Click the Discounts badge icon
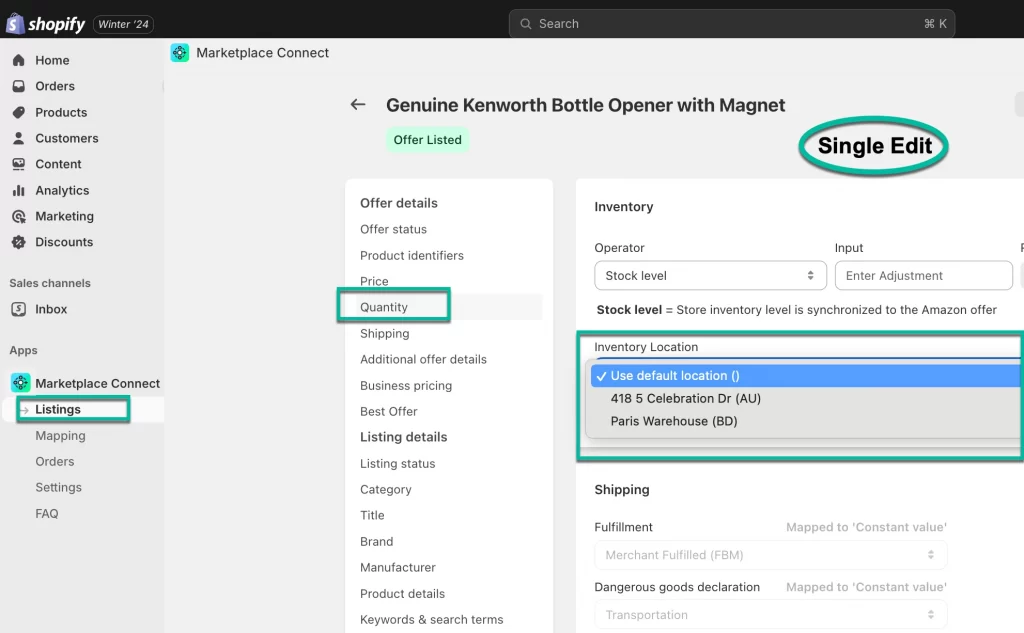This screenshot has width=1024, height=633. [19, 242]
